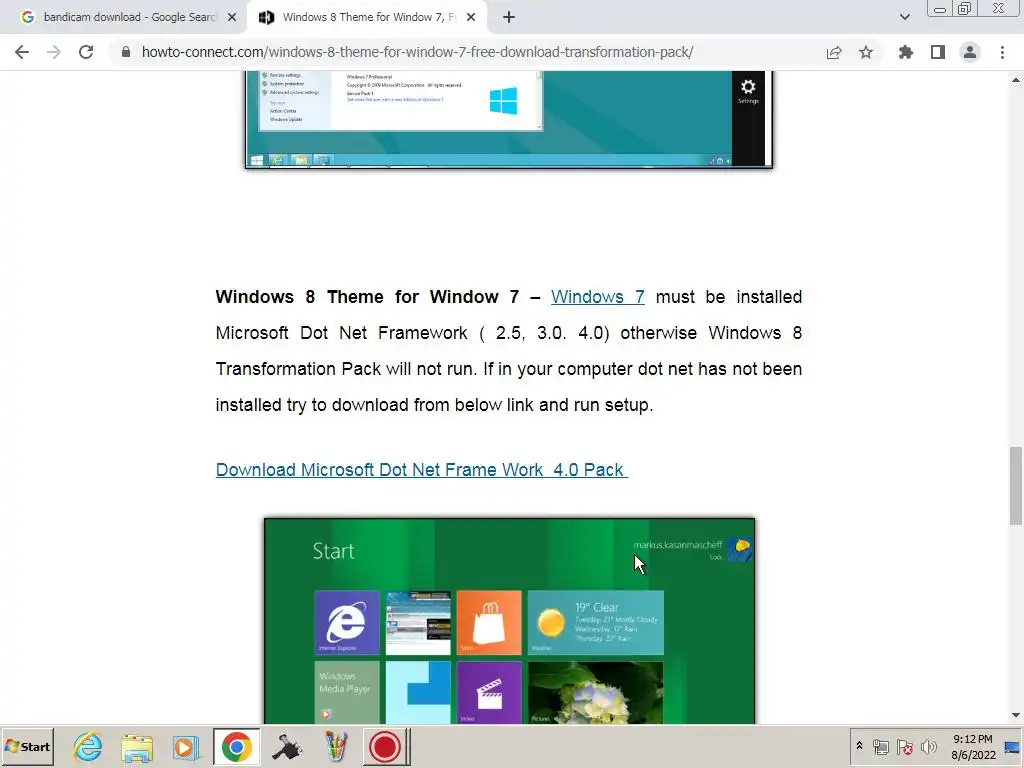Open the dropper tool icon in the taskbar
The width and height of the screenshot is (1024, 768).
click(286, 746)
